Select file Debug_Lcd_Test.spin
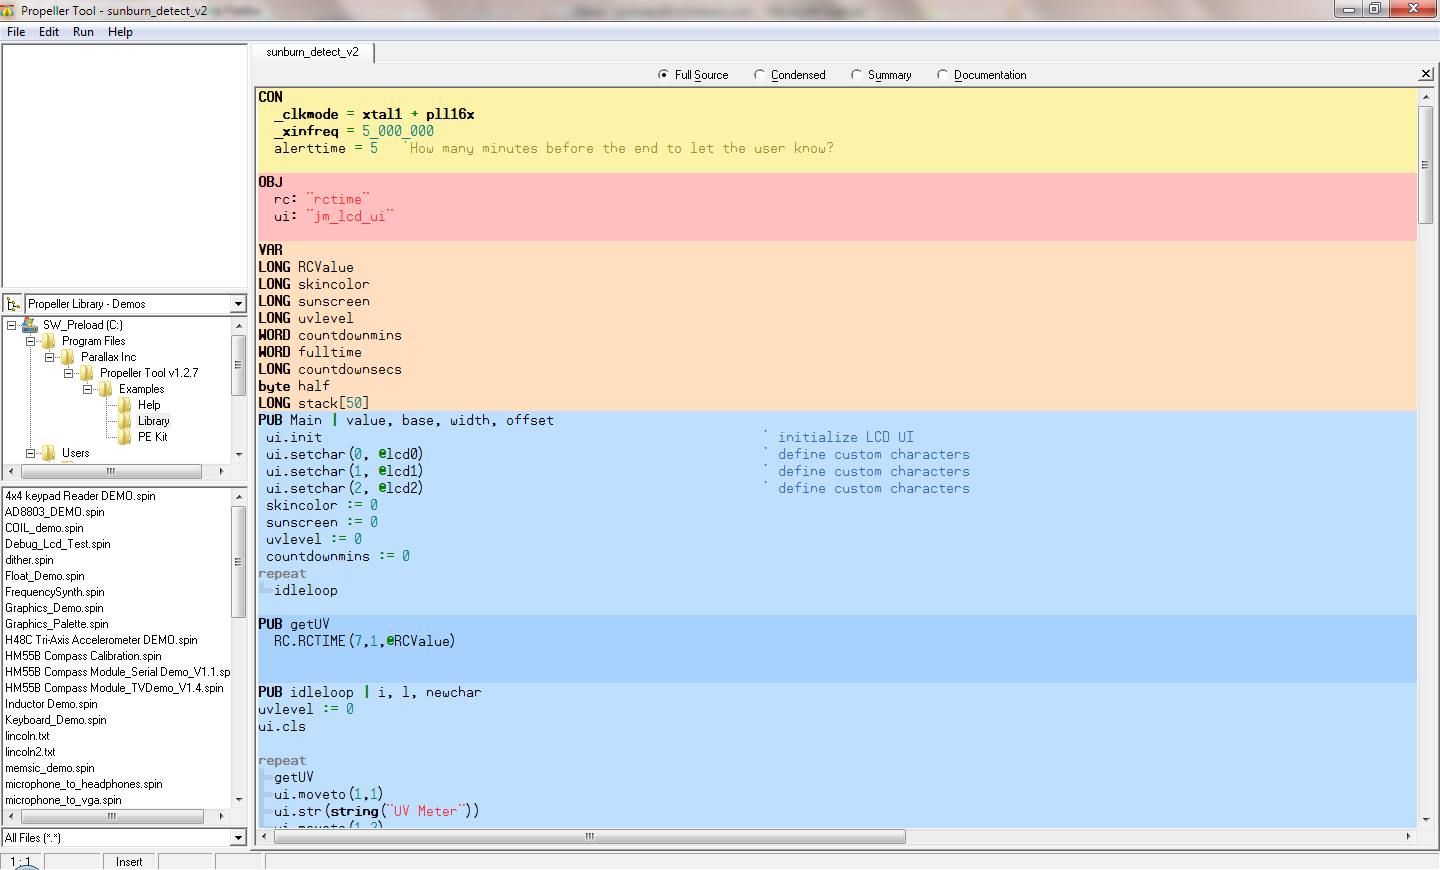This screenshot has height=870, width=1440. (58, 544)
